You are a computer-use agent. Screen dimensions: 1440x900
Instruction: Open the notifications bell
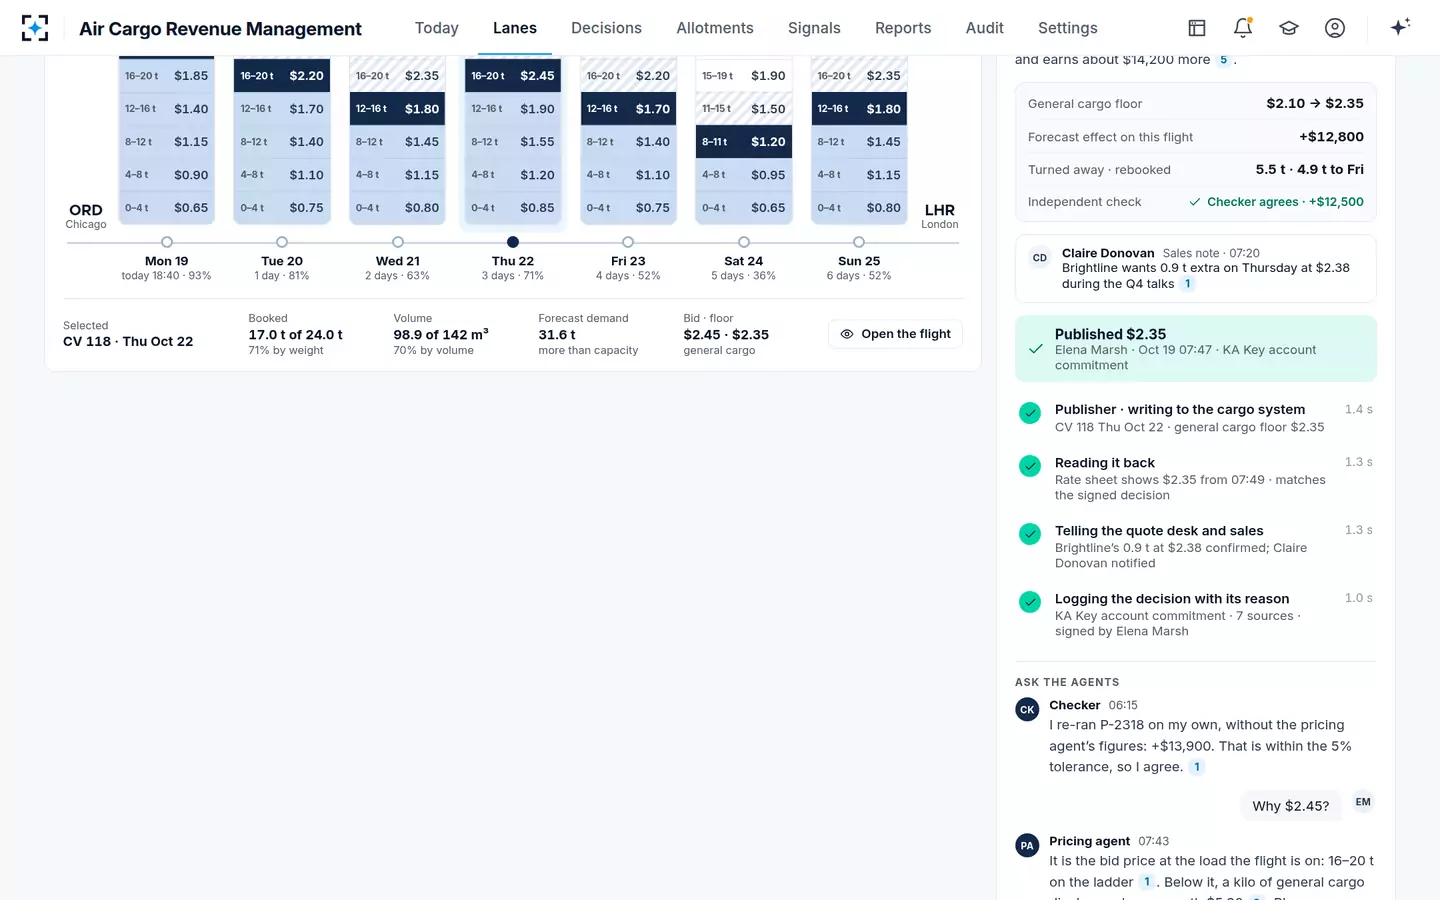(1243, 28)
